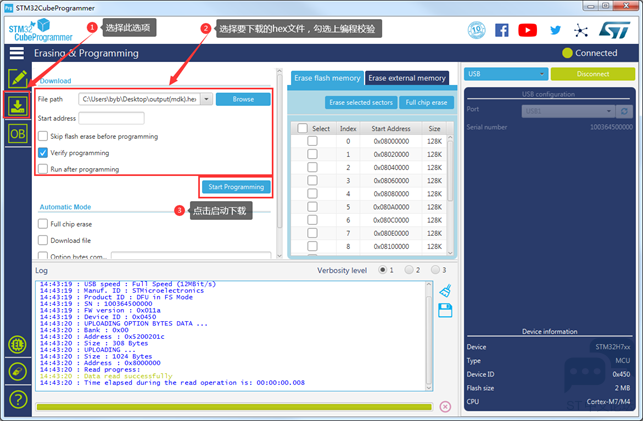Viewport: 643px width, 421px height.
Task: Open the Twitter bird icon
Action: point(555,30)
